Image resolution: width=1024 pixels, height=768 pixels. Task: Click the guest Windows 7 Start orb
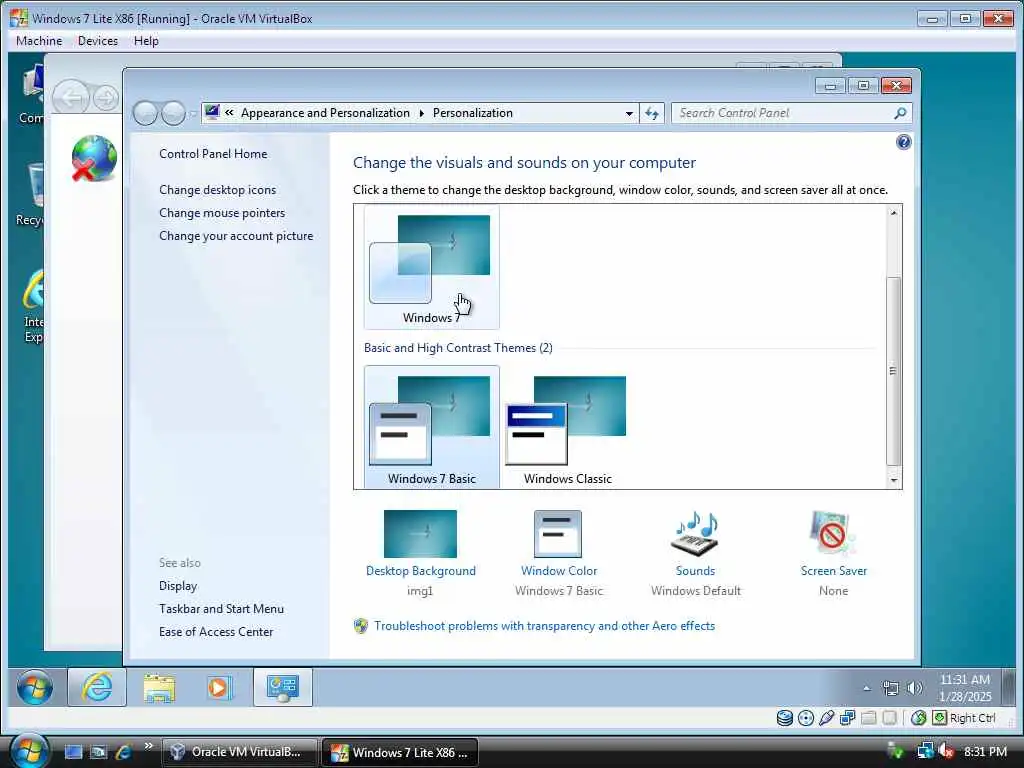(35, 688)
